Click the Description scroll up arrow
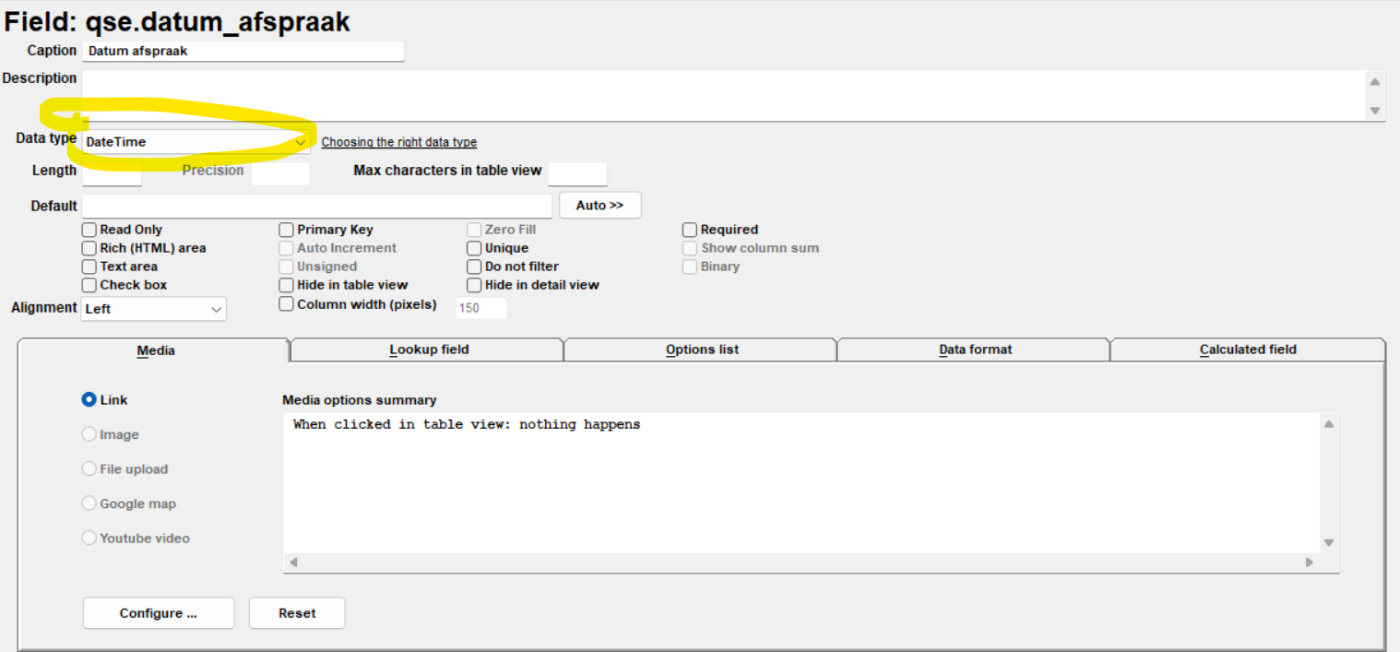Image resolution: width=1400 pixels, height=652 pixels. pos(1375,82)
